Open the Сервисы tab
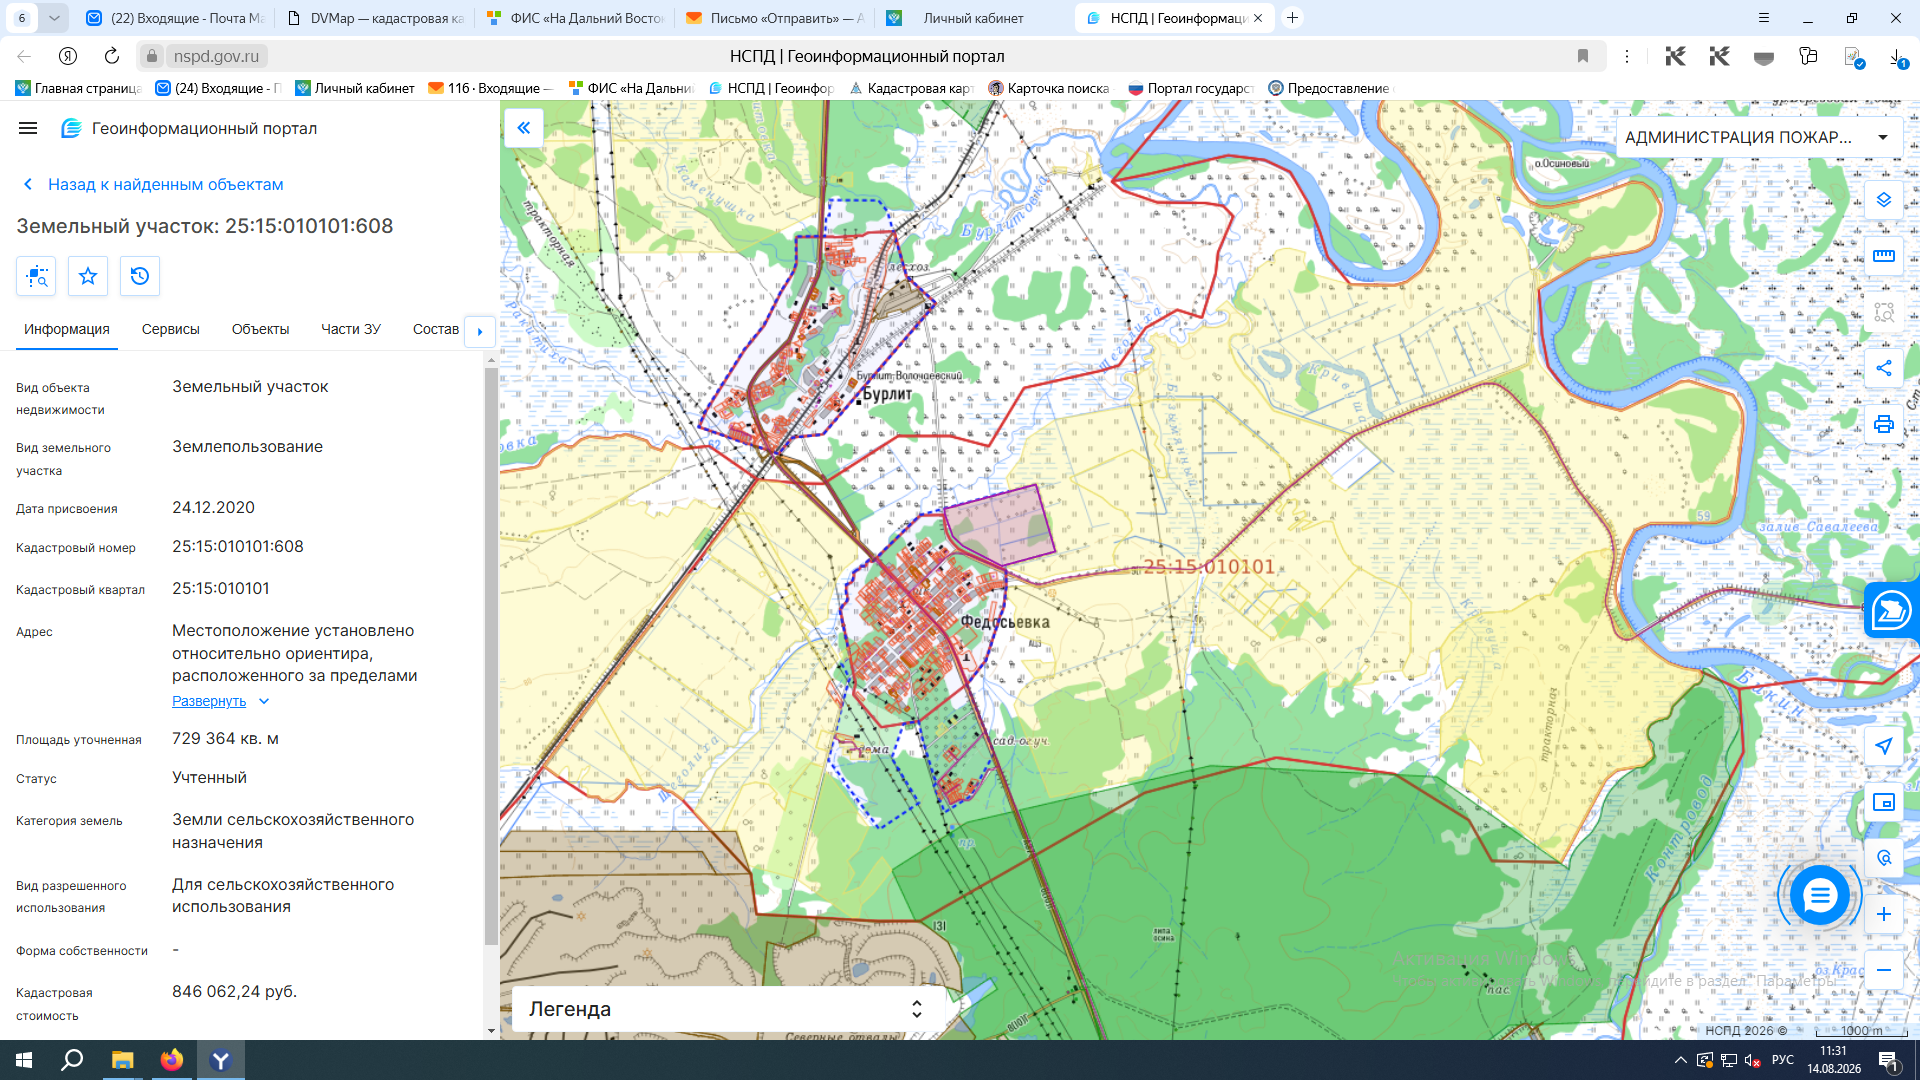 click(171, 329)
